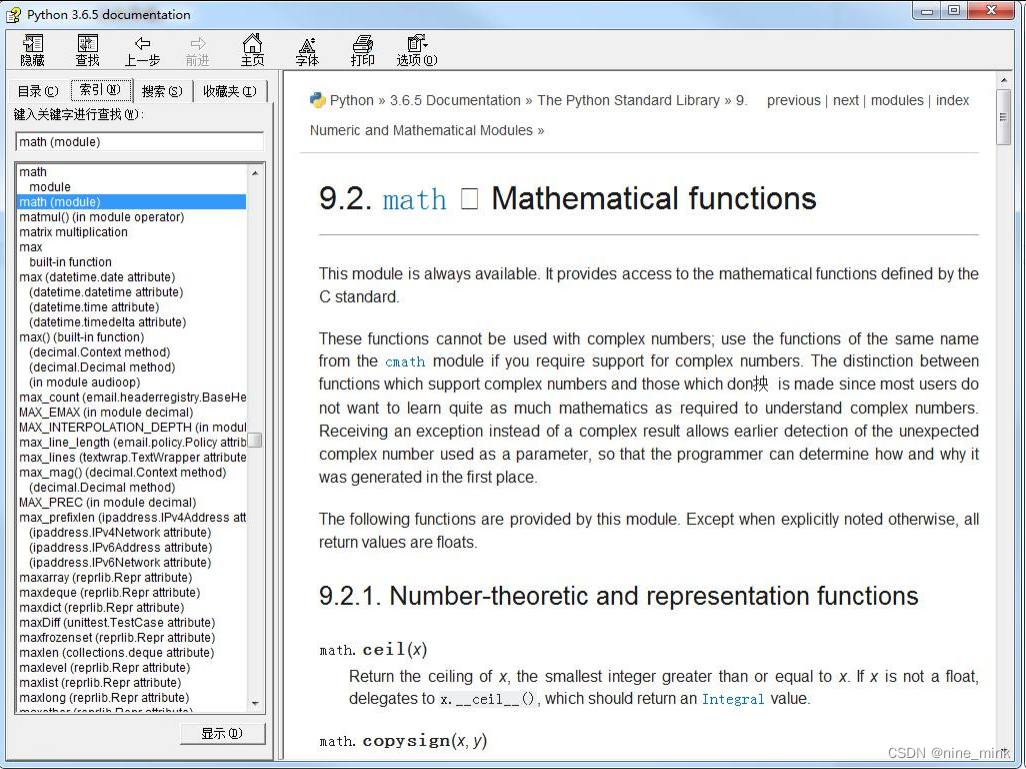Click the Font (字体) toolbar icon

point(307,50)
